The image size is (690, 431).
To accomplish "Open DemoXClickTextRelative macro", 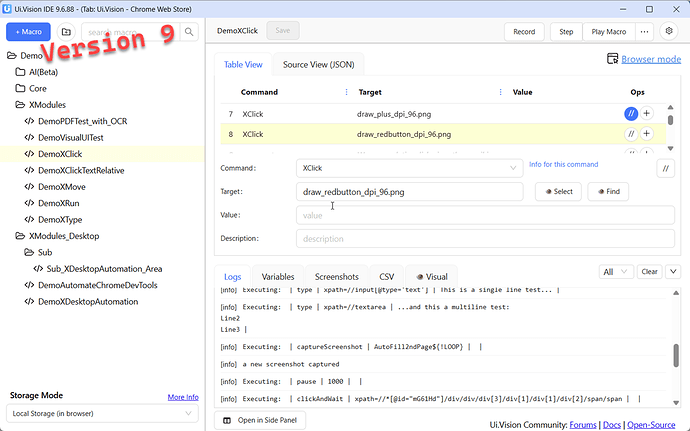I will [81, 170].
